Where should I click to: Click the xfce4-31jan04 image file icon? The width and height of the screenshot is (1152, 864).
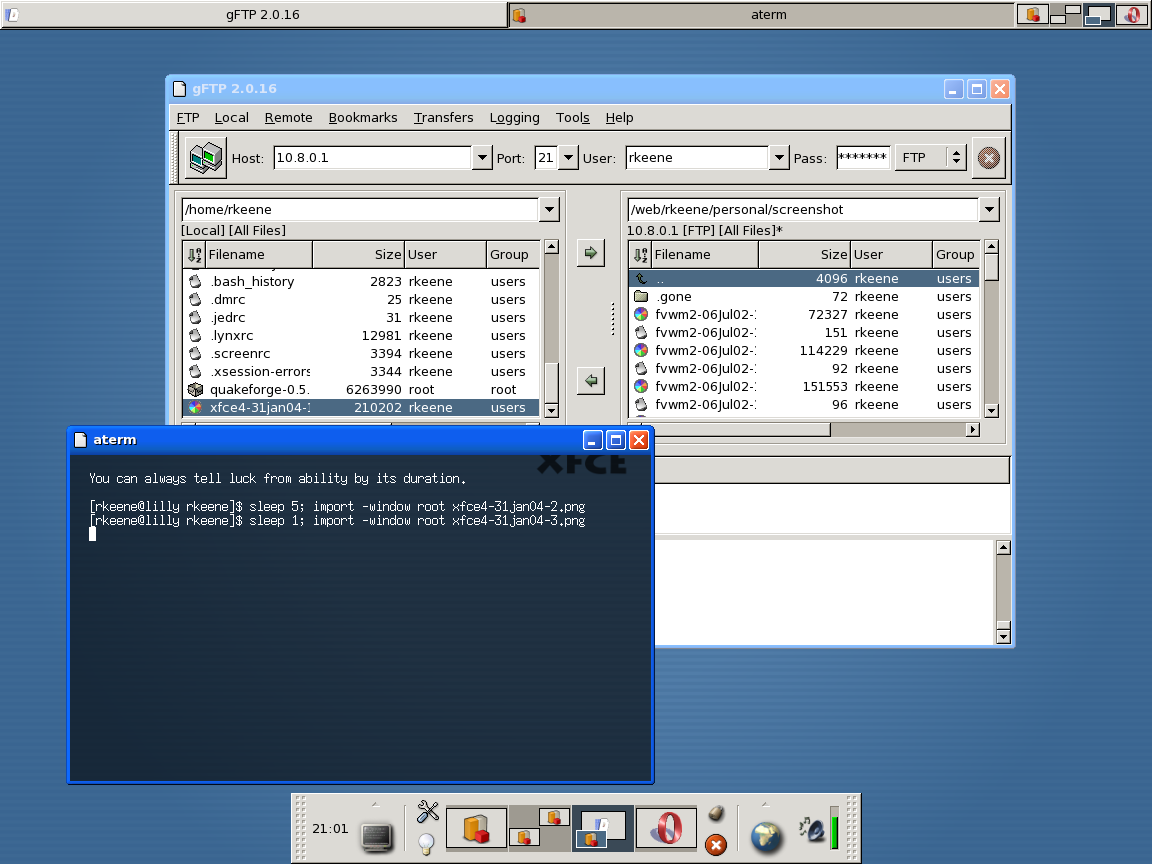(195, 407)
